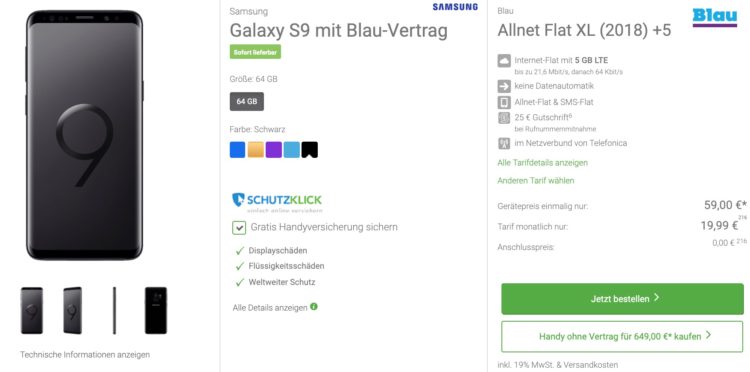Click the Samsung brand logo
Image resolution: width=750 pixels, height=372 pixels.
(455, 7)
